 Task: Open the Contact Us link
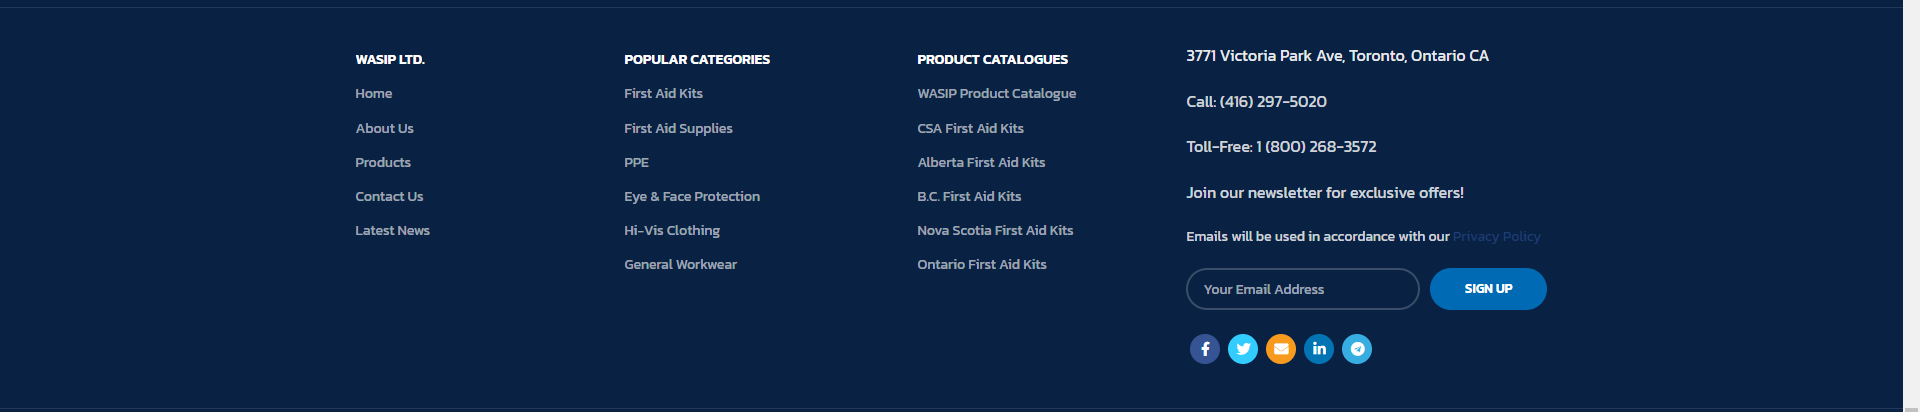pos(389,197)
